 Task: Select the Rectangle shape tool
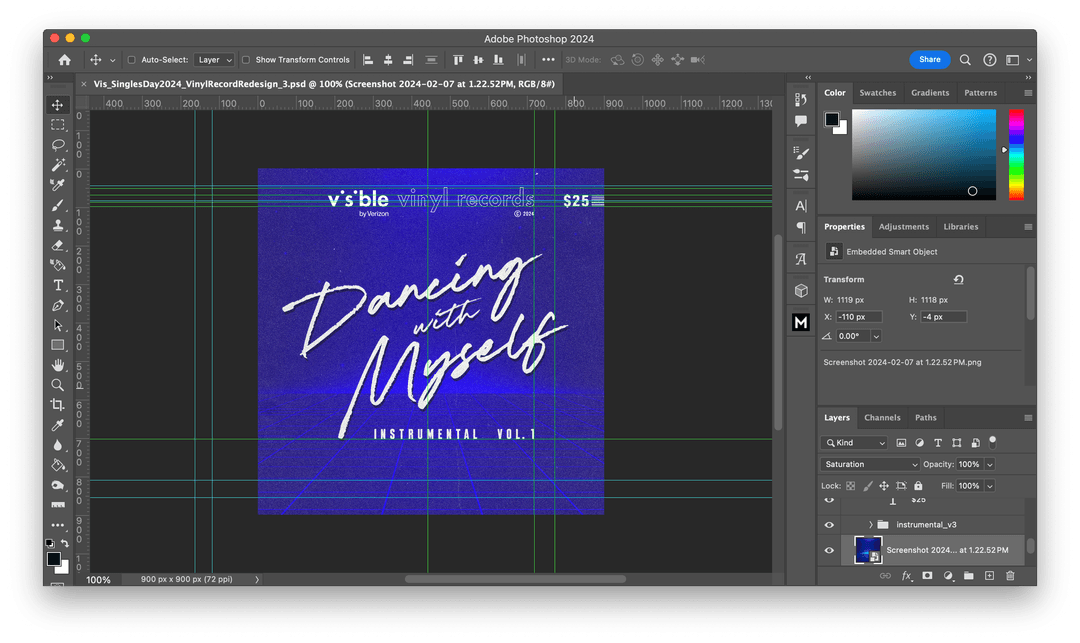pos(58,345)
